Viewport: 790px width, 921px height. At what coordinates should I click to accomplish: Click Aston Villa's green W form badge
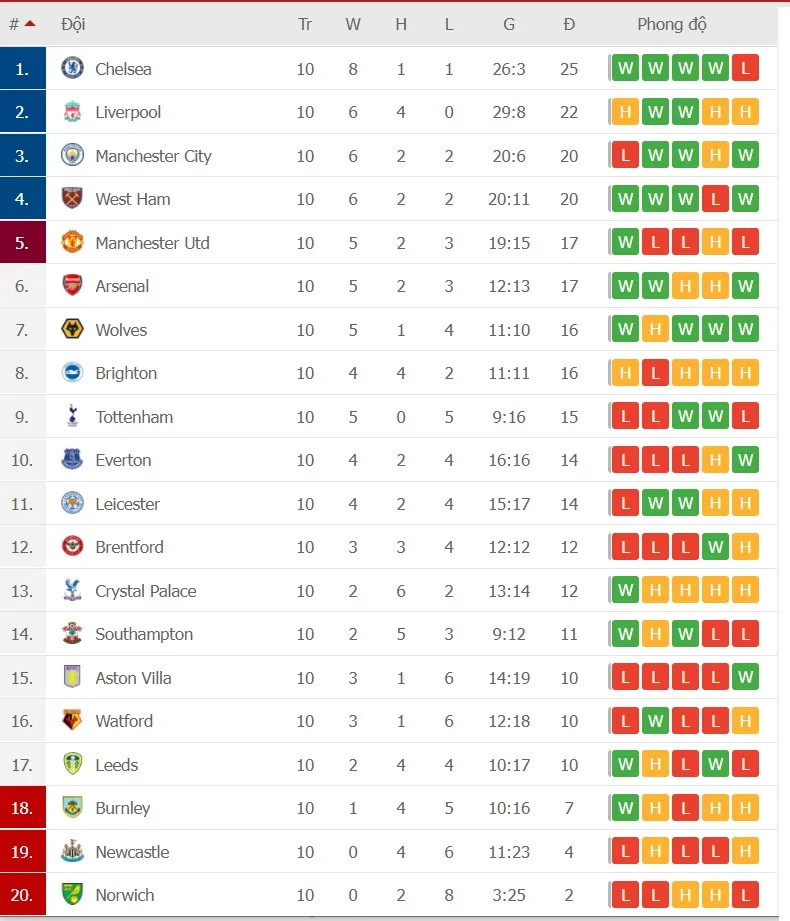point(745,678)
